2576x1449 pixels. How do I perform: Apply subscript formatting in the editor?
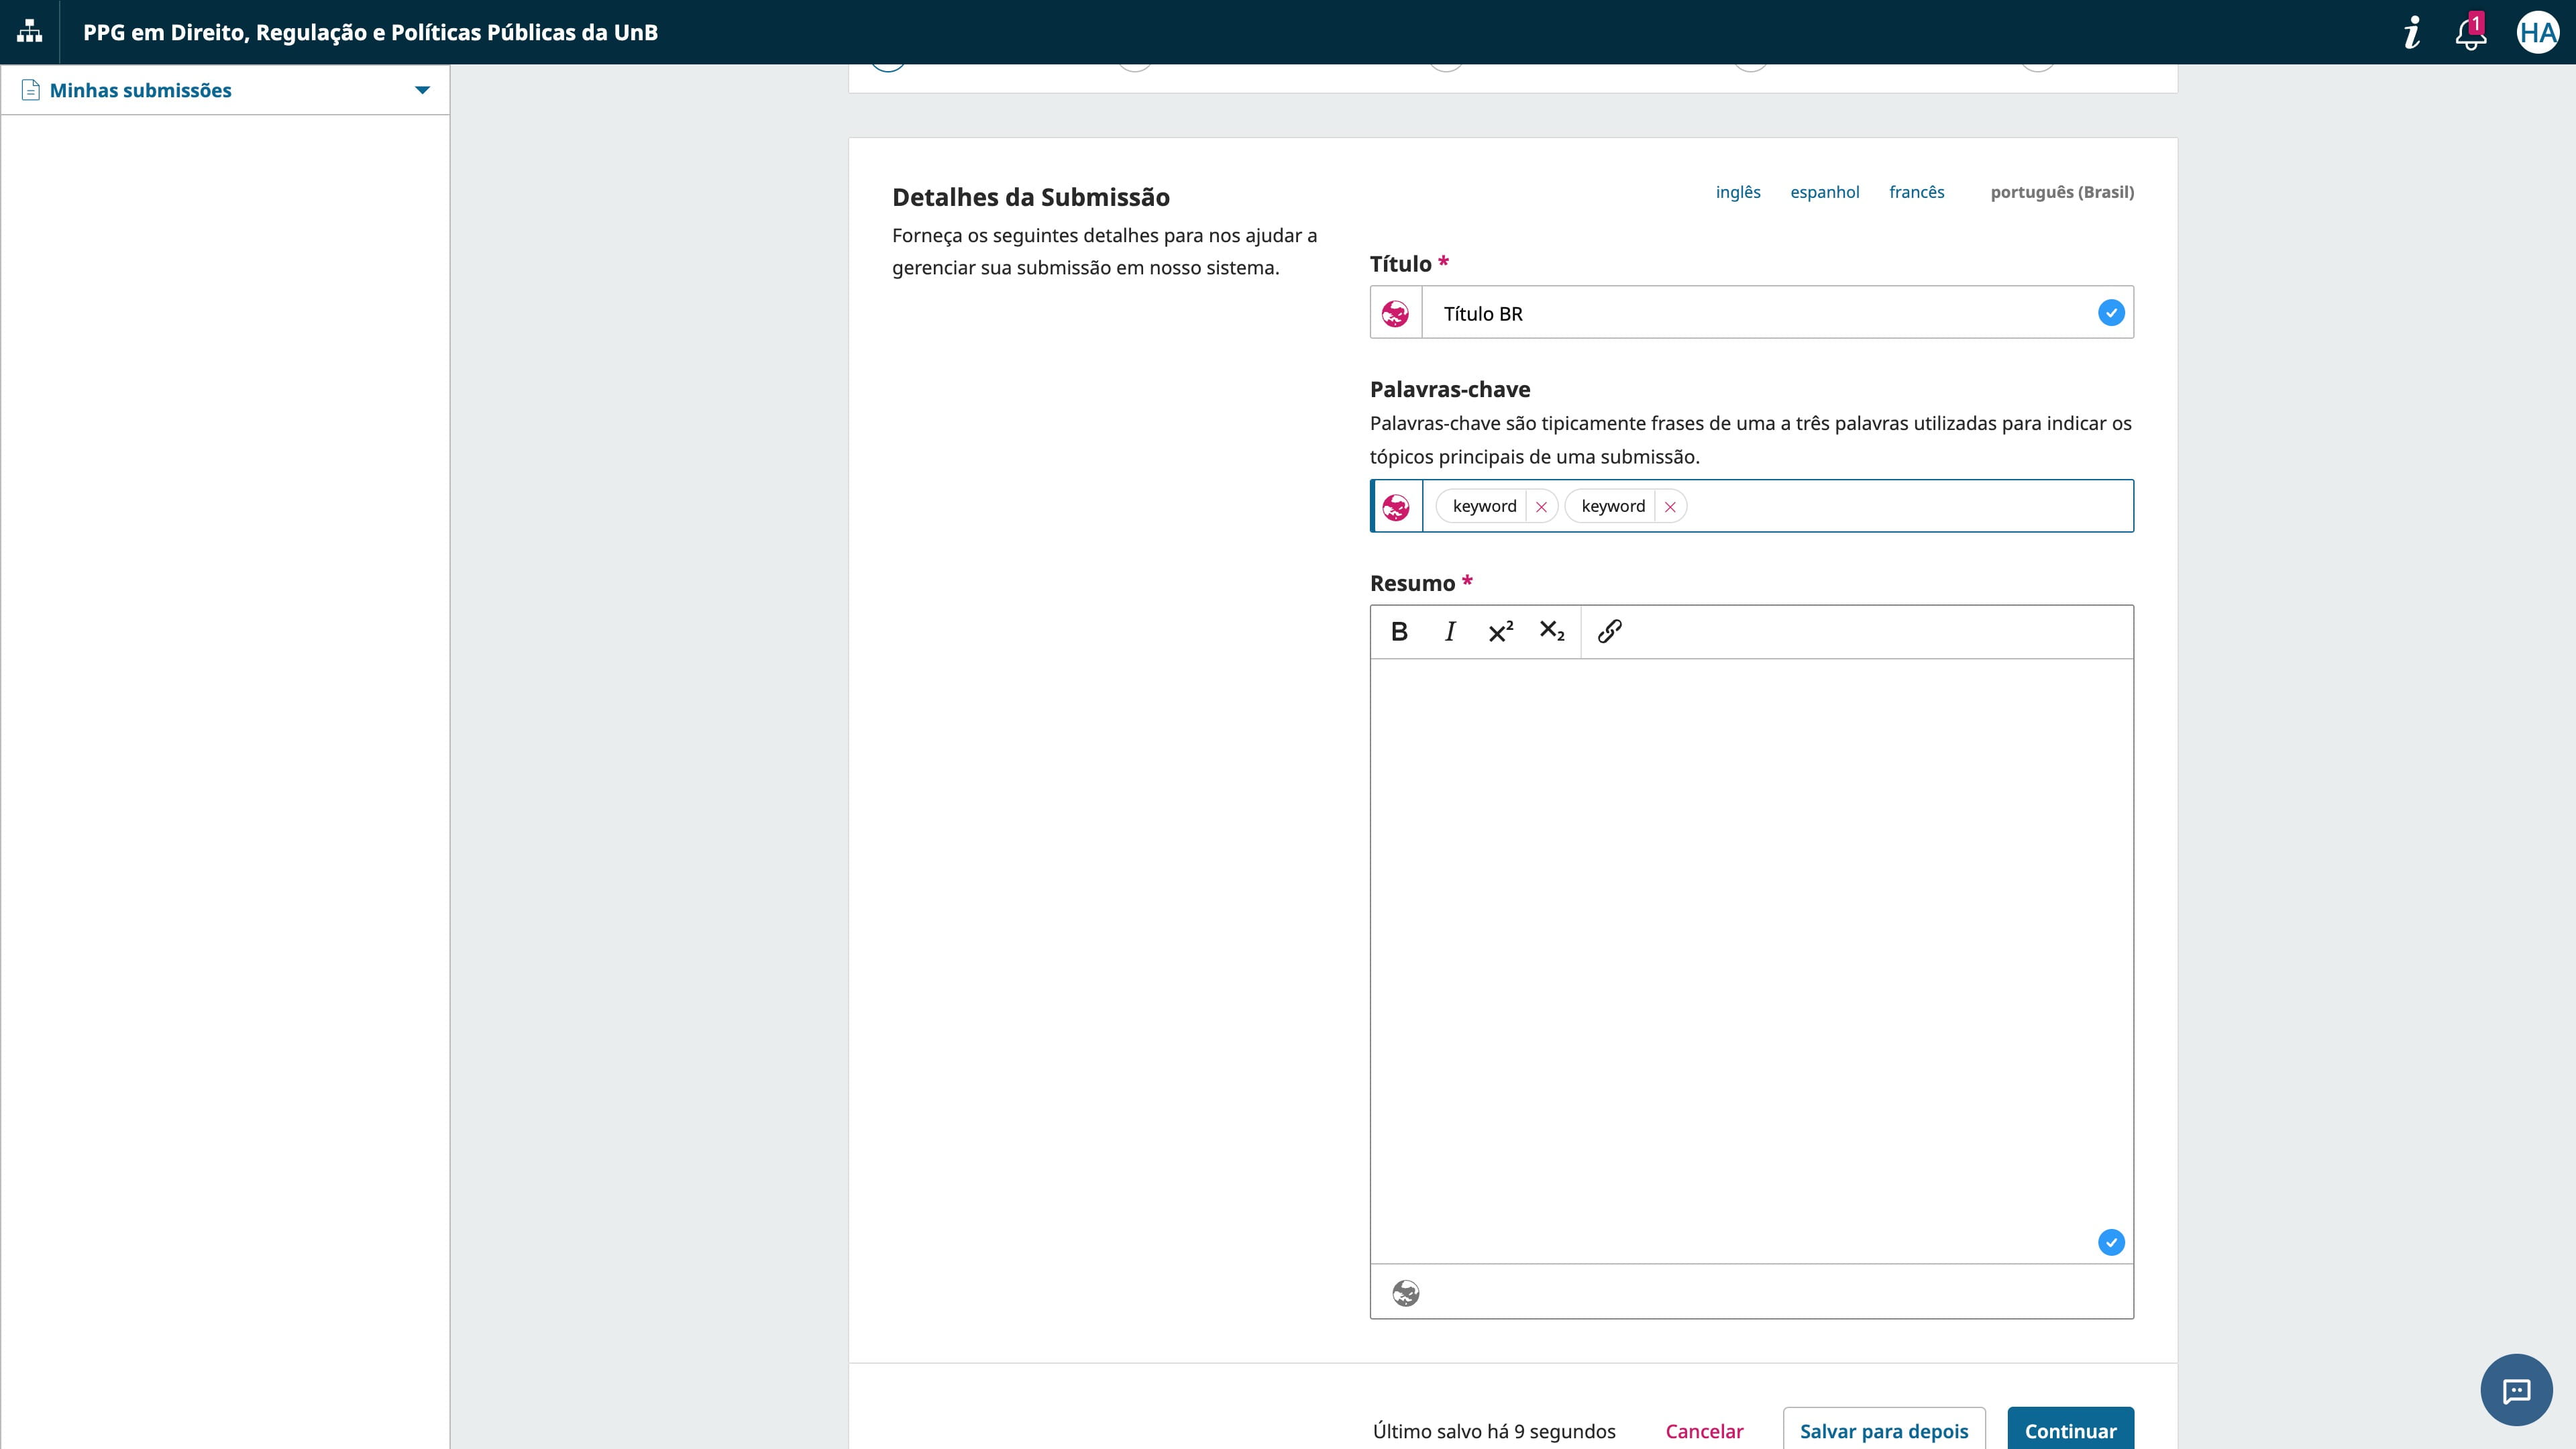click(x=1551, y=631)
